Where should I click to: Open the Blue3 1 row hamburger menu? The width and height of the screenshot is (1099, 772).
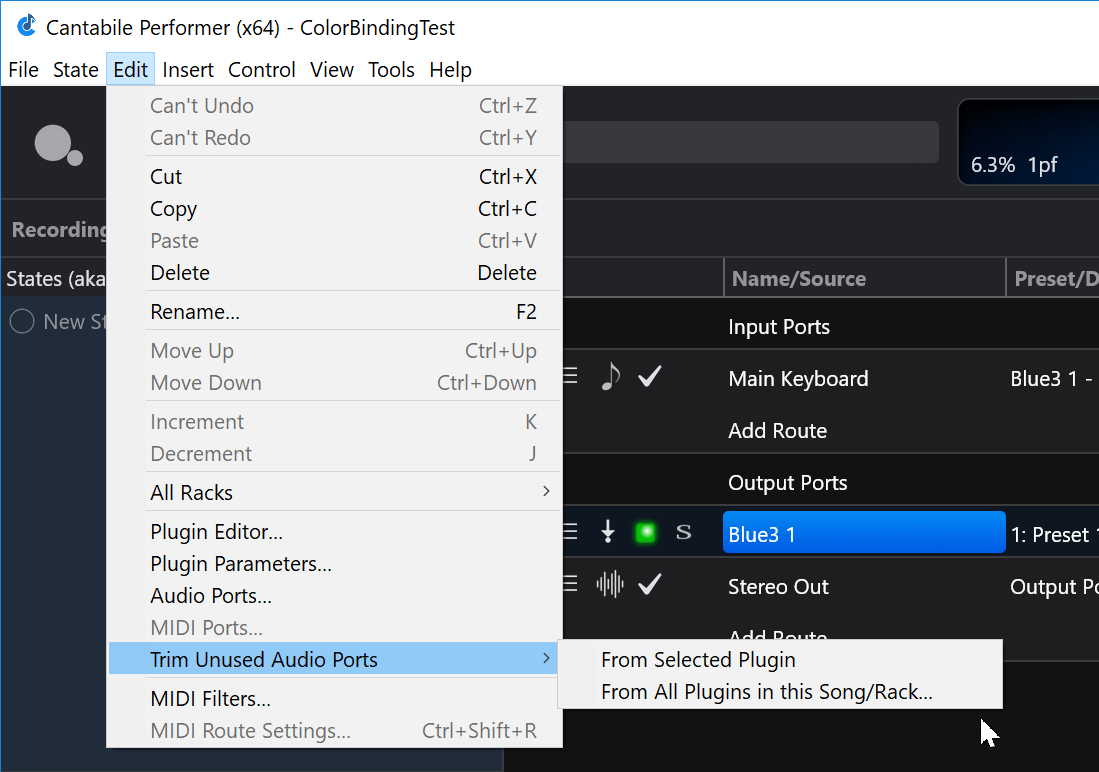pos(571,532)
